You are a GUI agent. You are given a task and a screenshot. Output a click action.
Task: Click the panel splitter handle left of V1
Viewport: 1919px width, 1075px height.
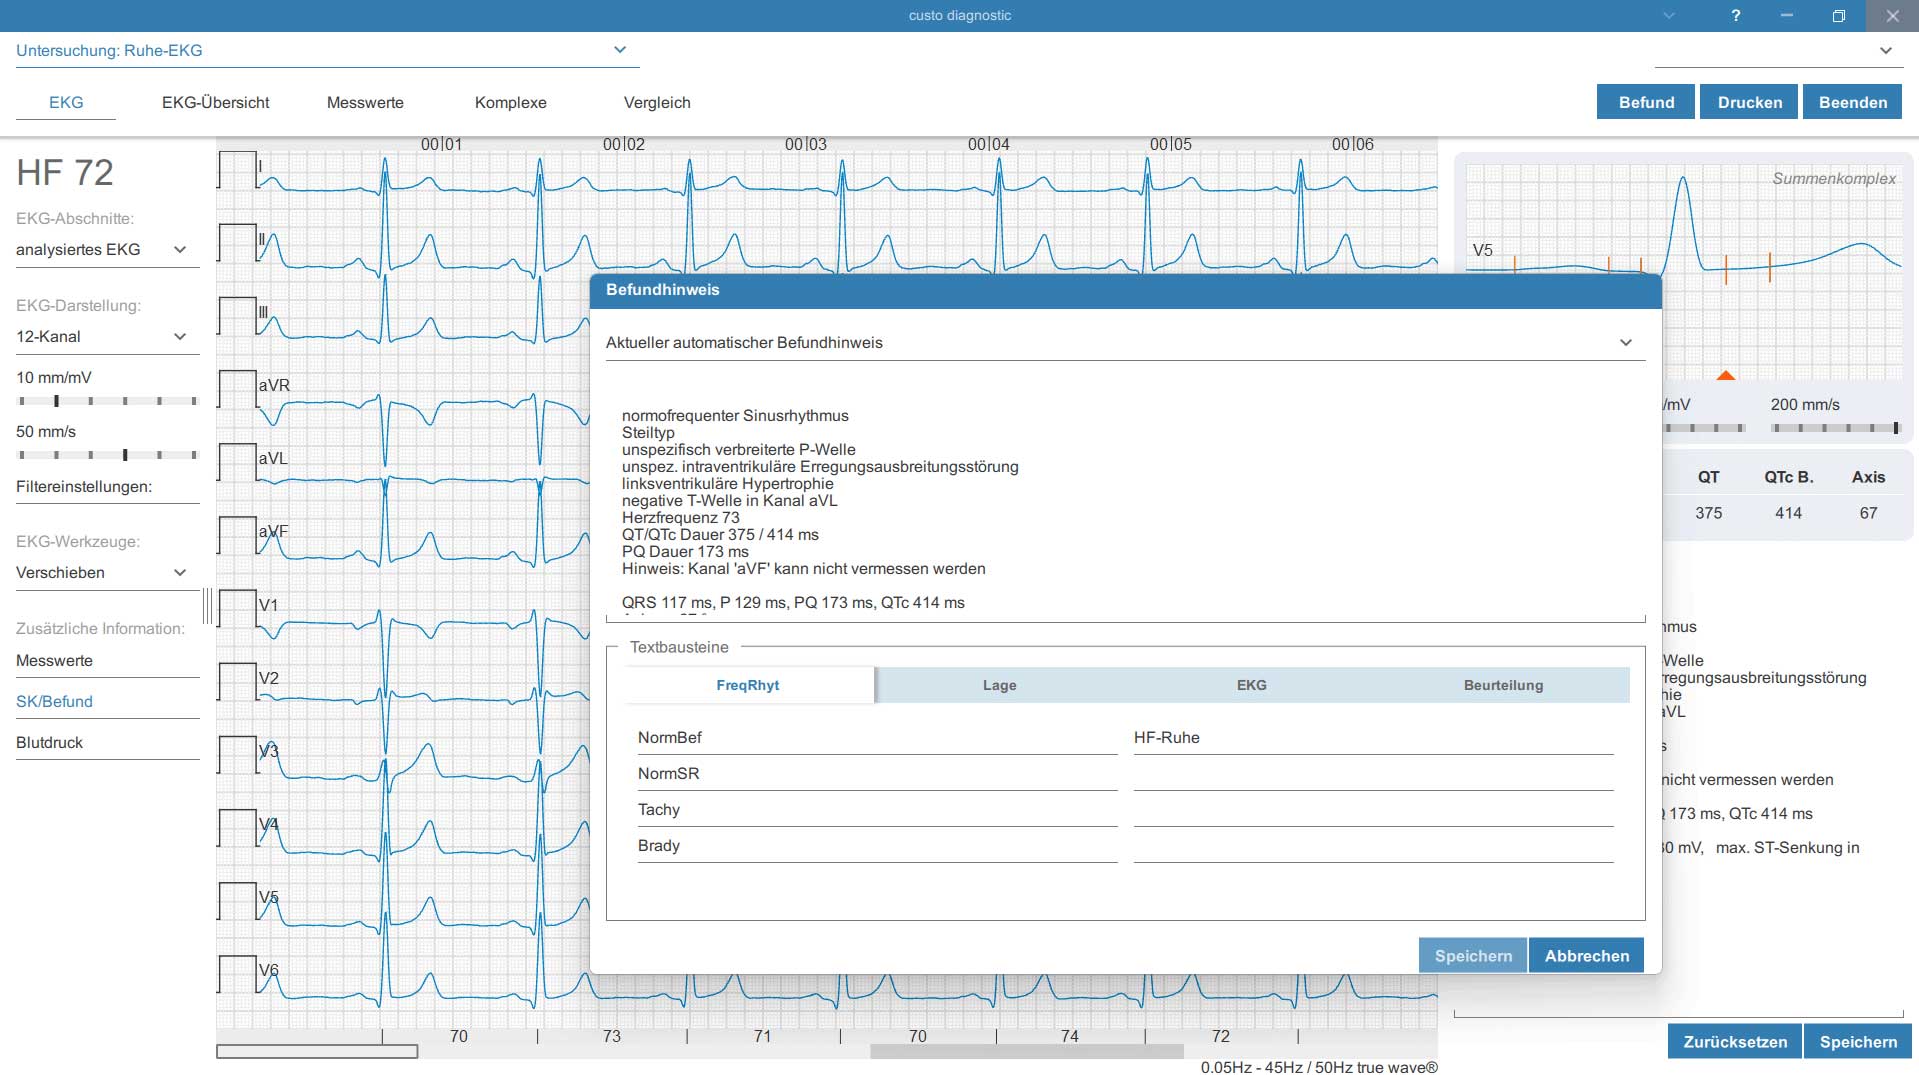207,606
